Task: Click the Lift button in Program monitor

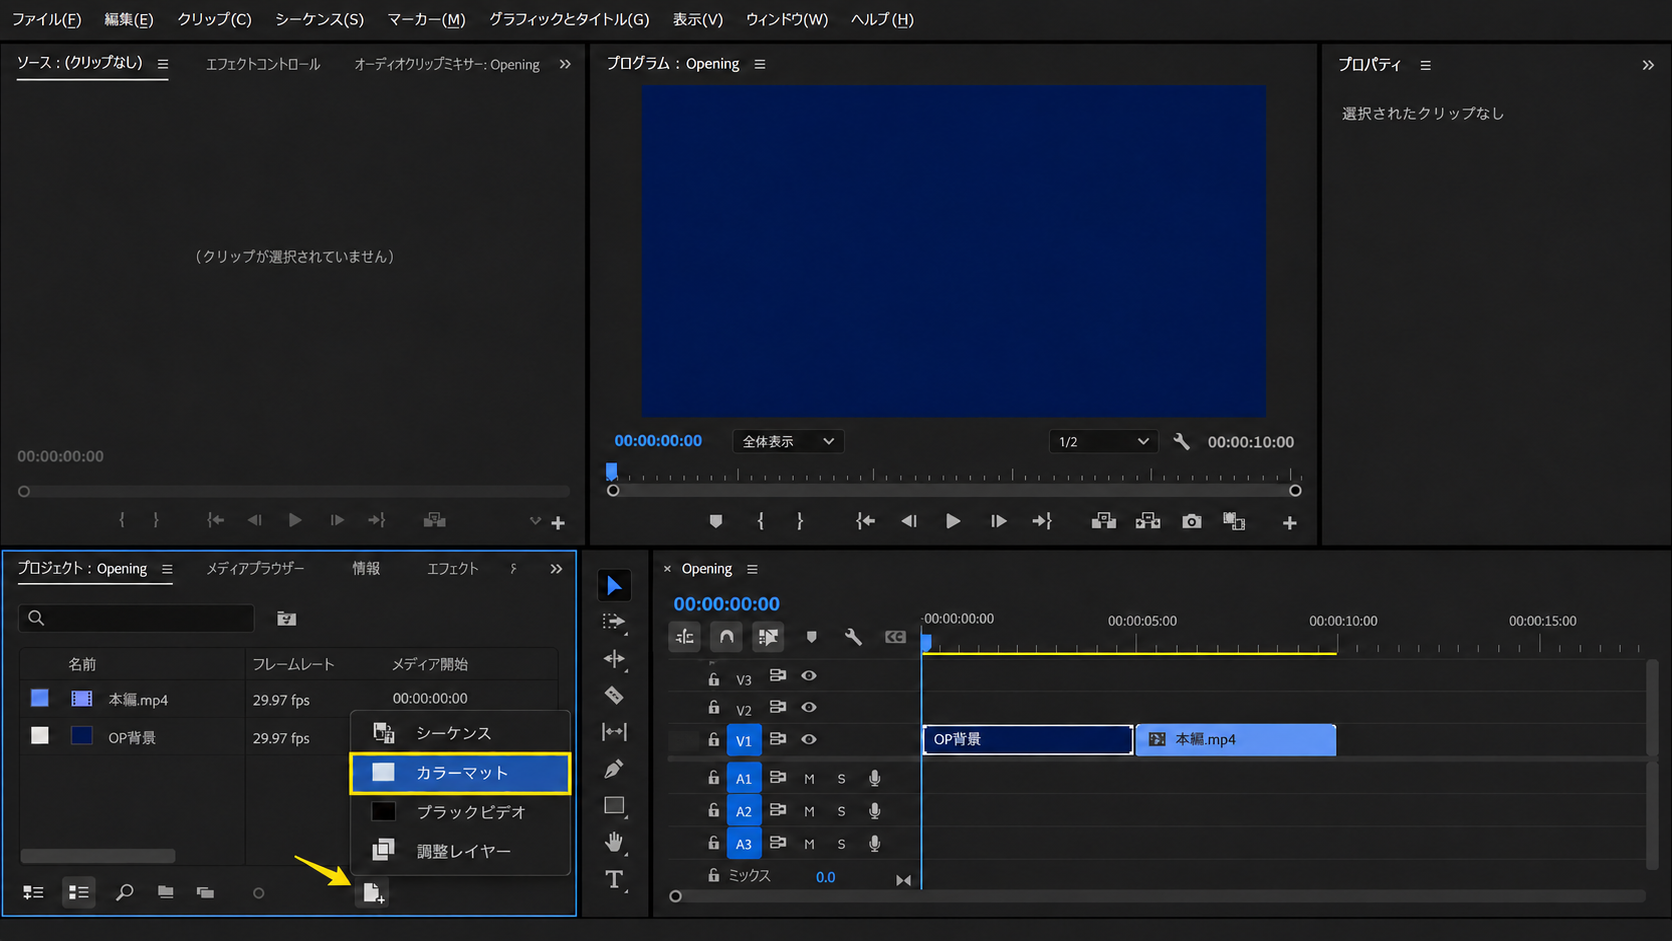Action: (1104, 522)
